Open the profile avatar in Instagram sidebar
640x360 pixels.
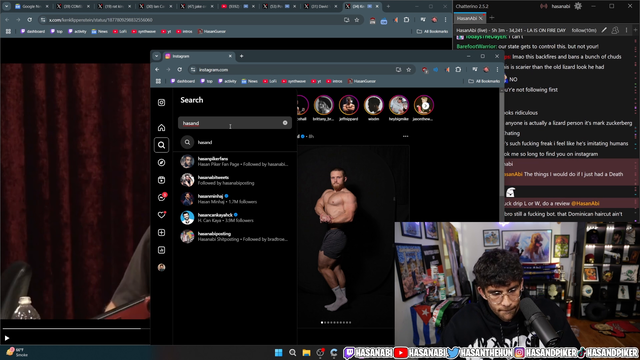point(161,267)
